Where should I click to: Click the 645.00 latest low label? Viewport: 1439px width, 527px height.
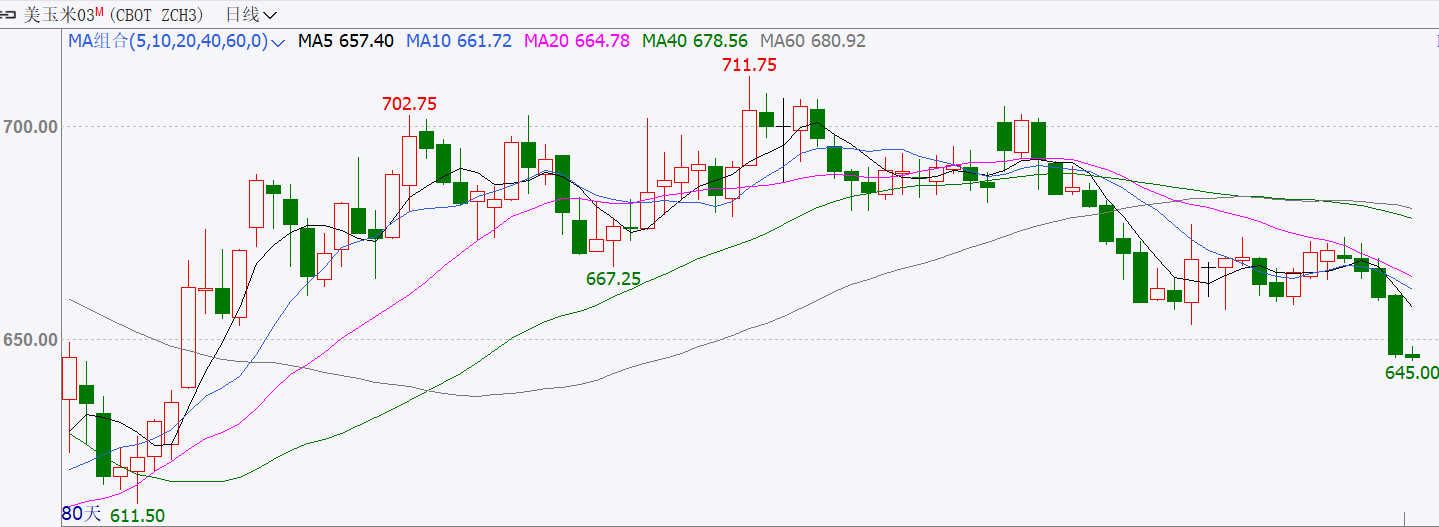(x=1411, y=372)
